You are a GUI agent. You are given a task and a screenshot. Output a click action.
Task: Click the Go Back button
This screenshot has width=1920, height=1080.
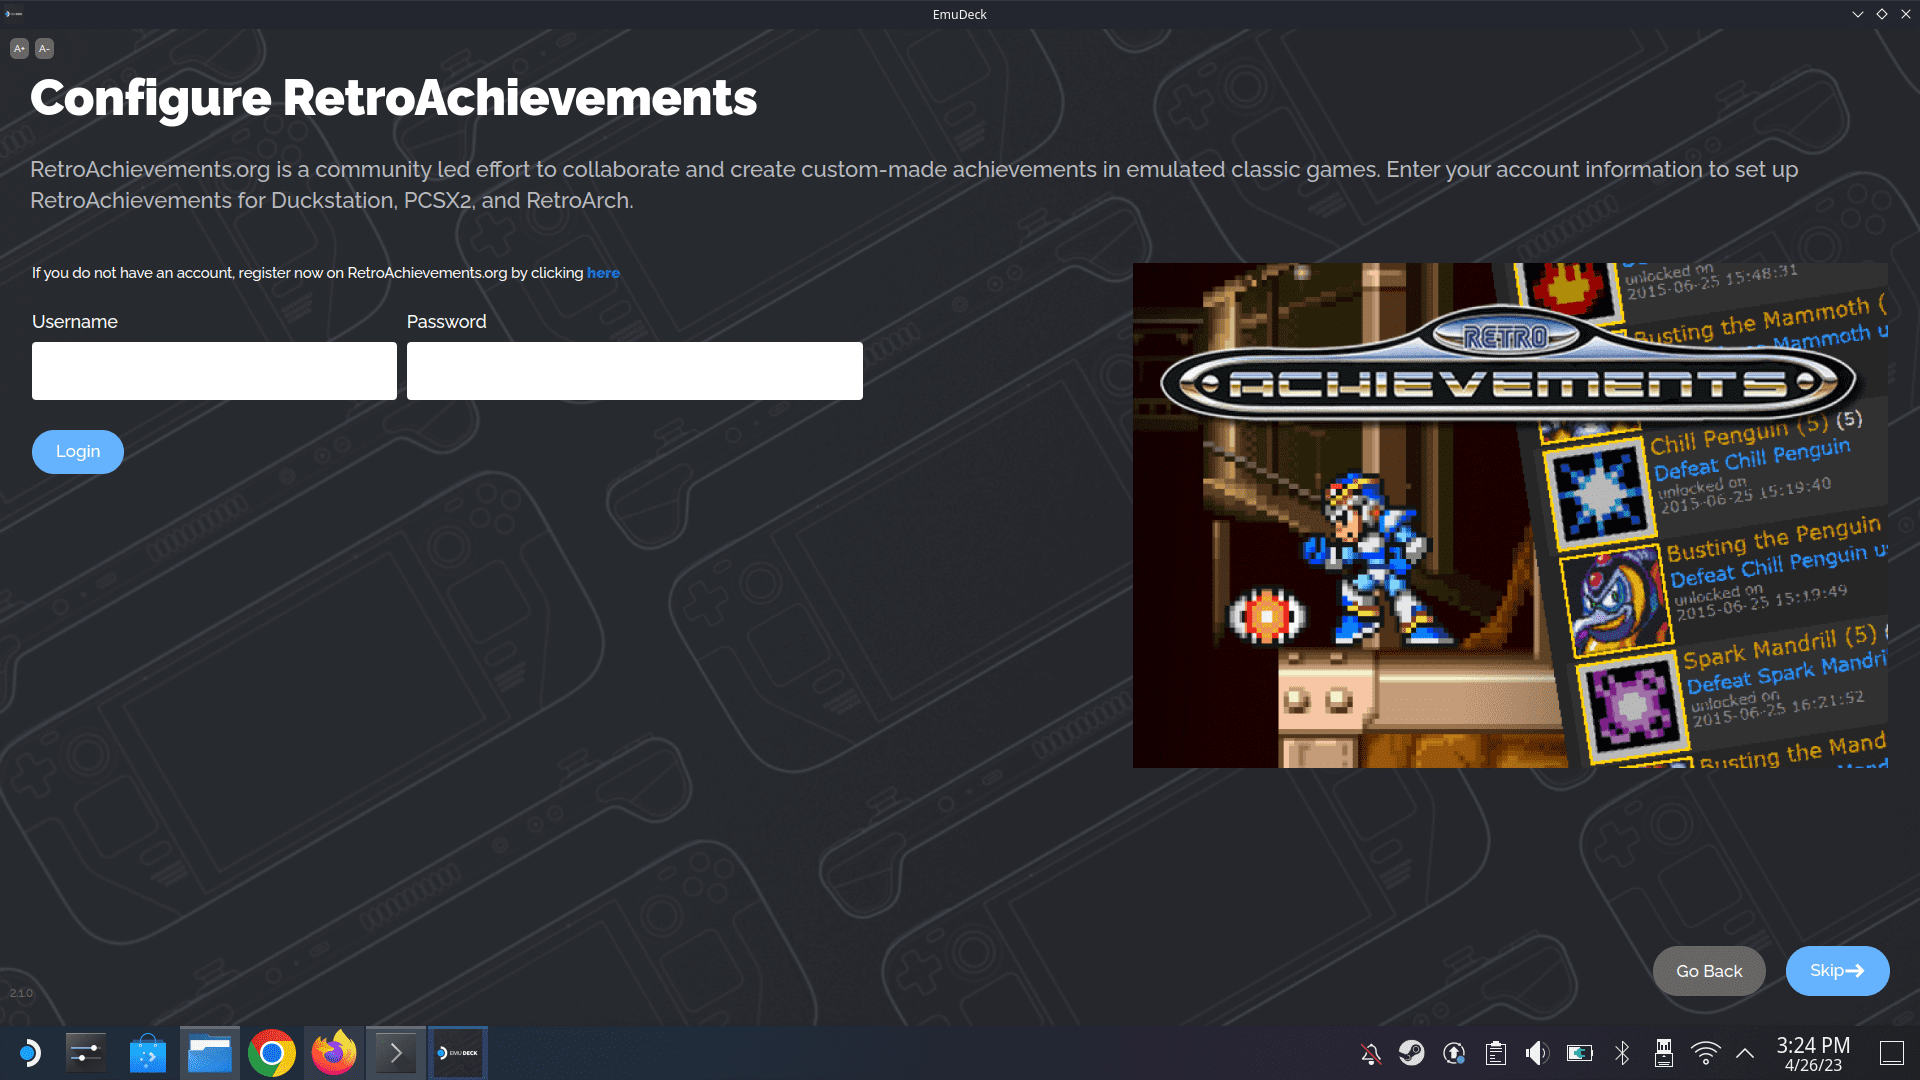[1709, 971]
